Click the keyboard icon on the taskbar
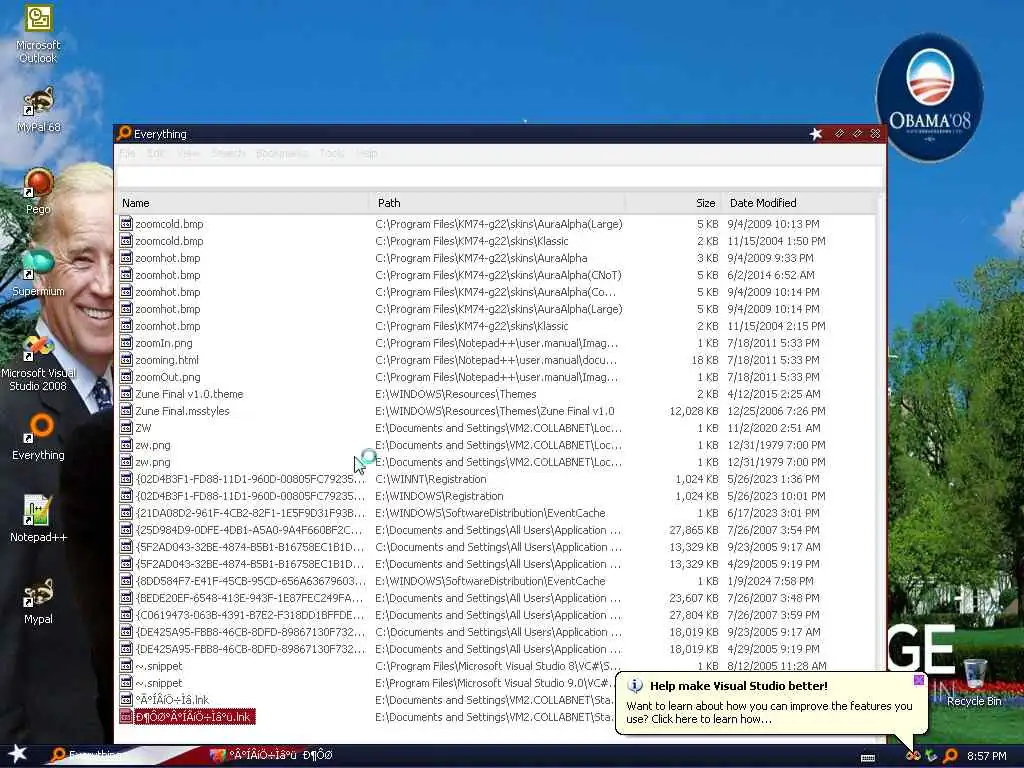 (x=868, y=758)
